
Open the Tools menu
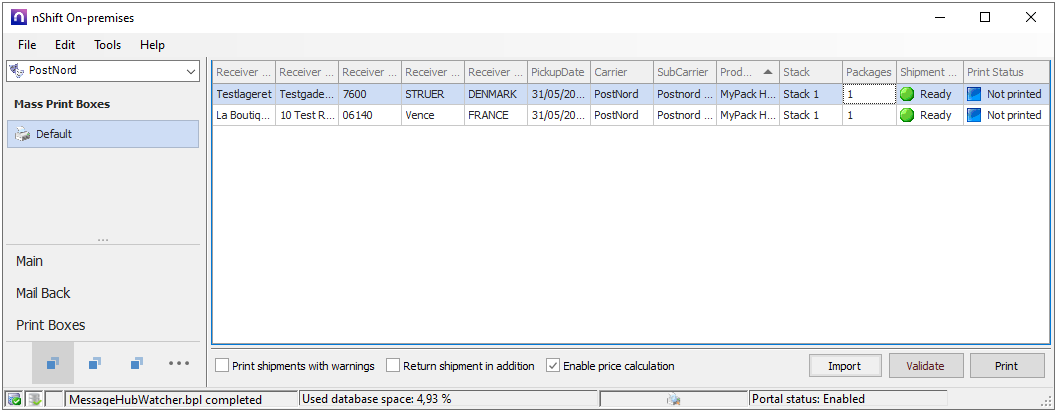coord(107,45)
